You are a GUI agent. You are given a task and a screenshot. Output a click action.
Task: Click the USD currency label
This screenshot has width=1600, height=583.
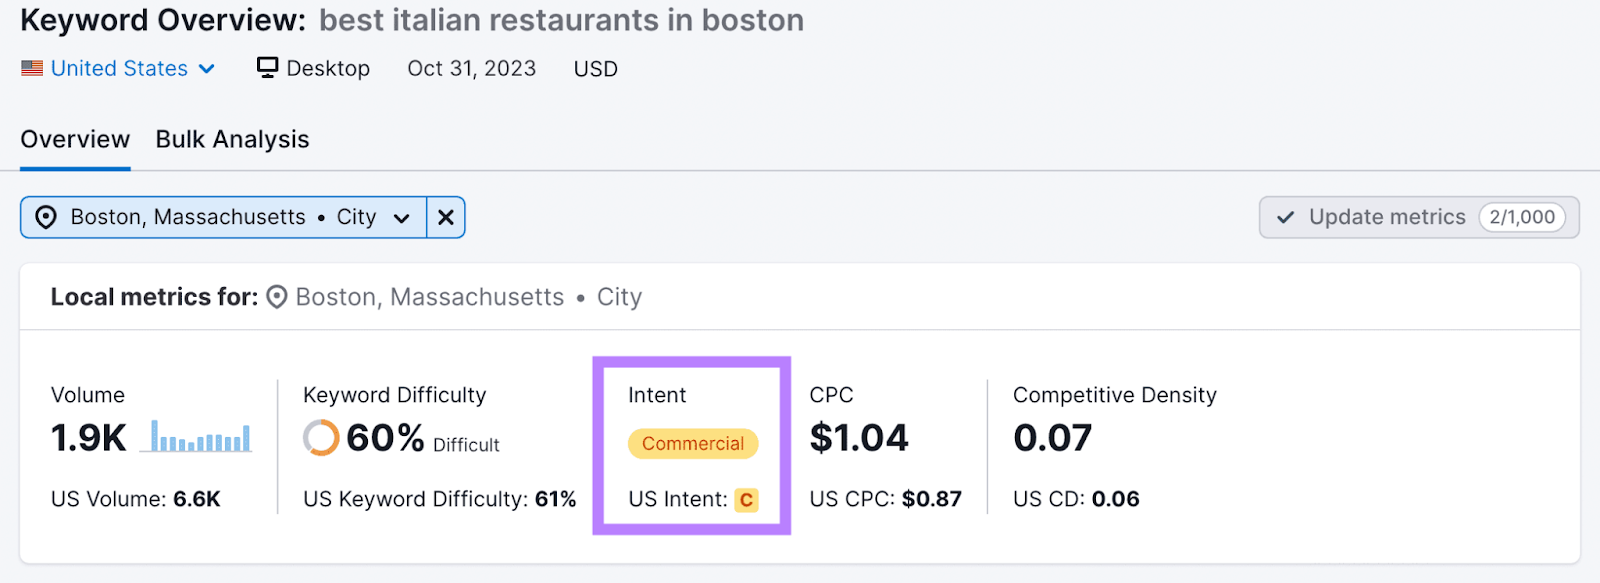pyautogui.click(x=595, y=67)
